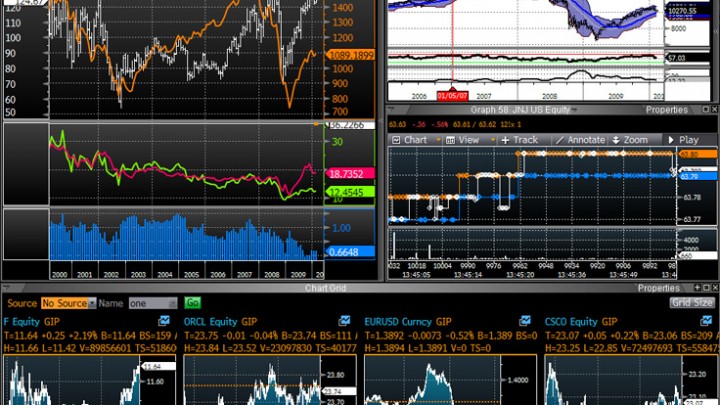720x405 pixels.
Task: Click the Source label in Chart Grid
Action: (22, 303)
